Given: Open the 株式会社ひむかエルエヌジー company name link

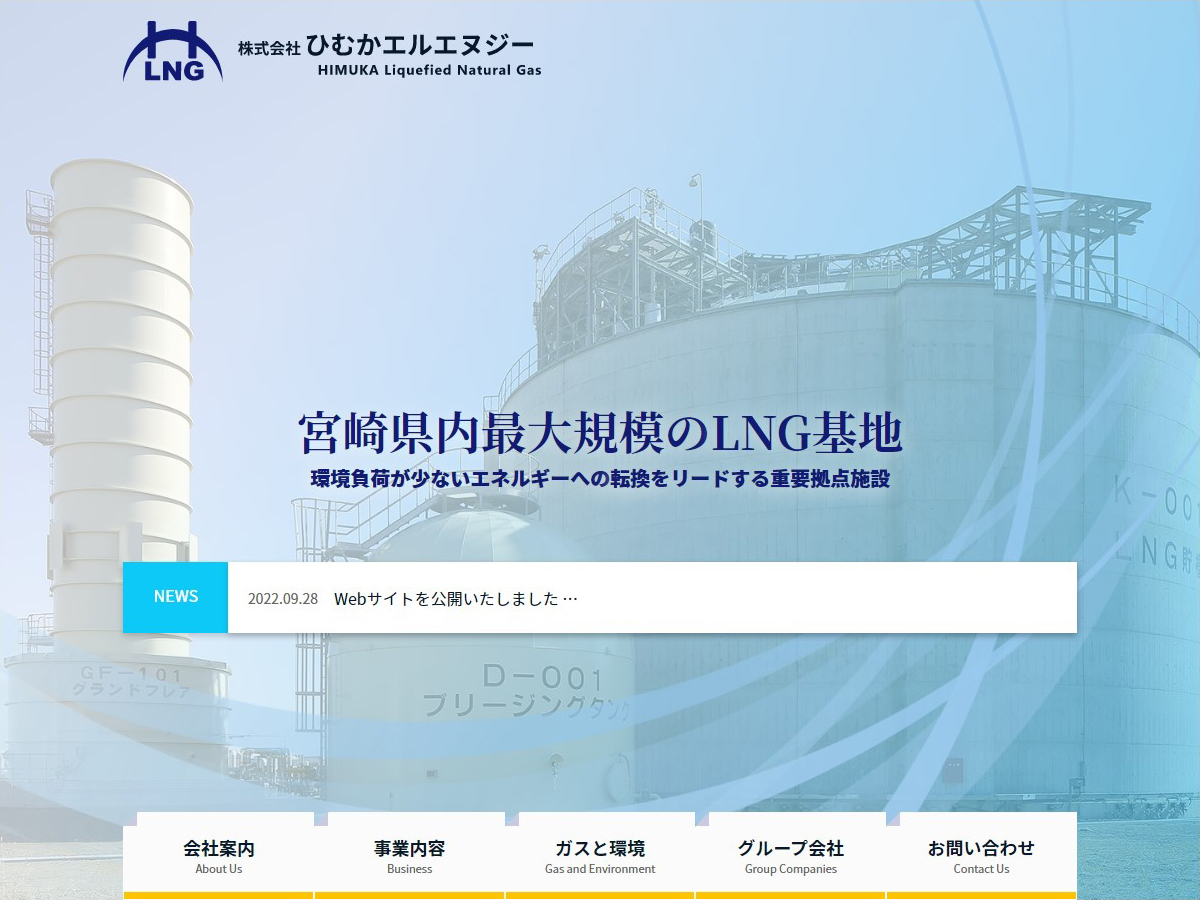Looking at the screenshot, I should 390,56.
